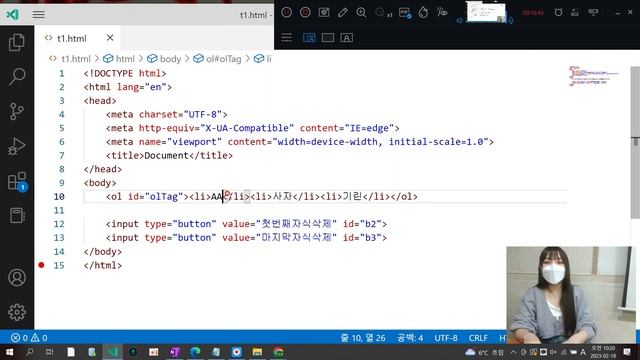This screenshot has height=360, width=640.
Task: Open the Search view in activity bar
Action: click(x=17, y=76)
